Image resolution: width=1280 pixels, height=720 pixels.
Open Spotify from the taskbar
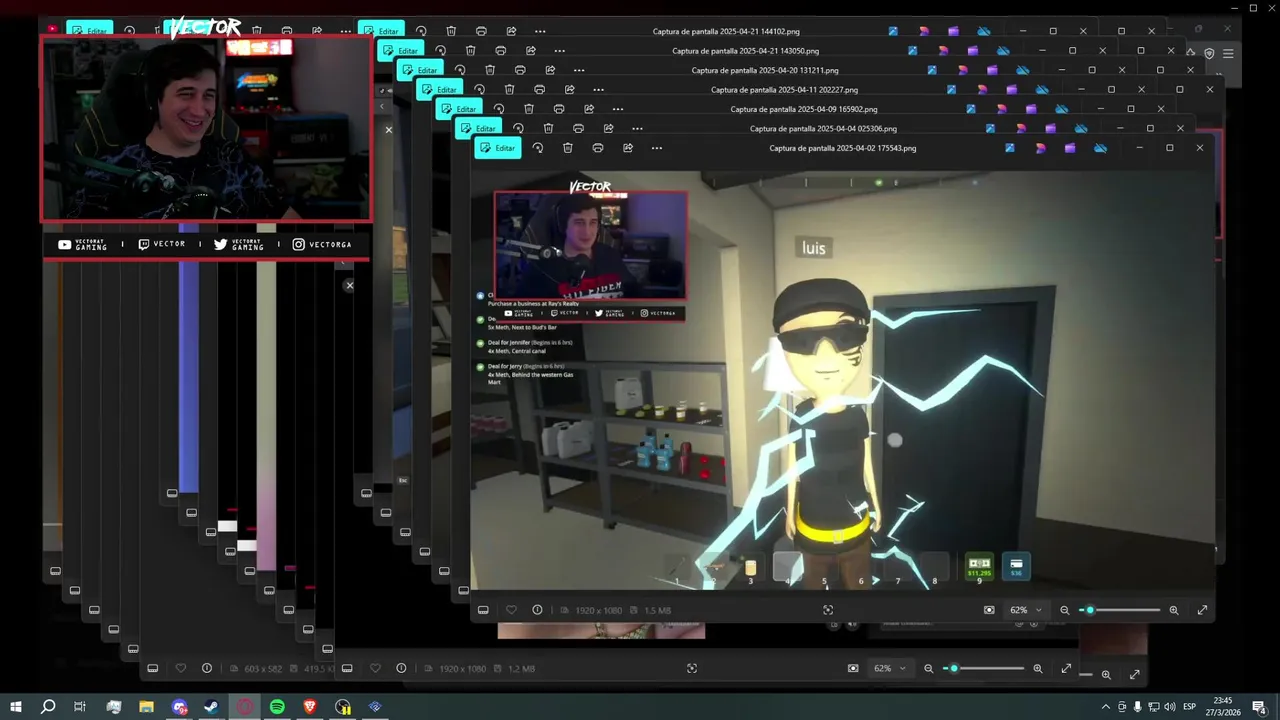[x=277, y=707]
